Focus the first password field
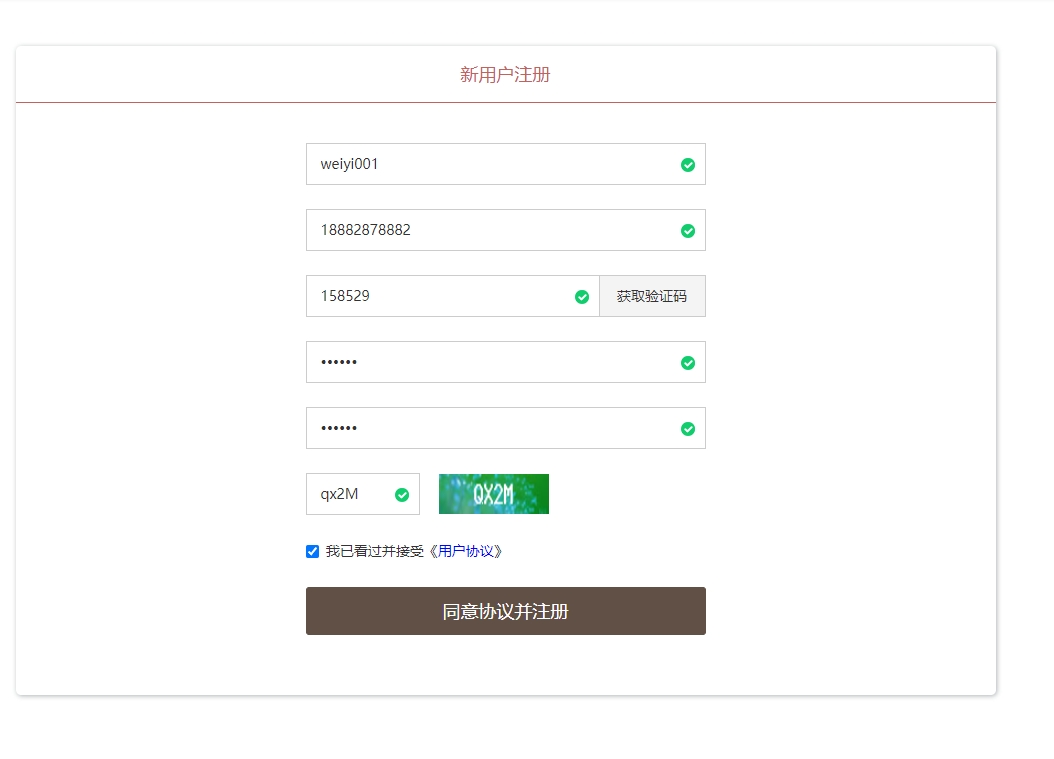The width and height of the screenshot is (1054, 759). click(505, 362)
